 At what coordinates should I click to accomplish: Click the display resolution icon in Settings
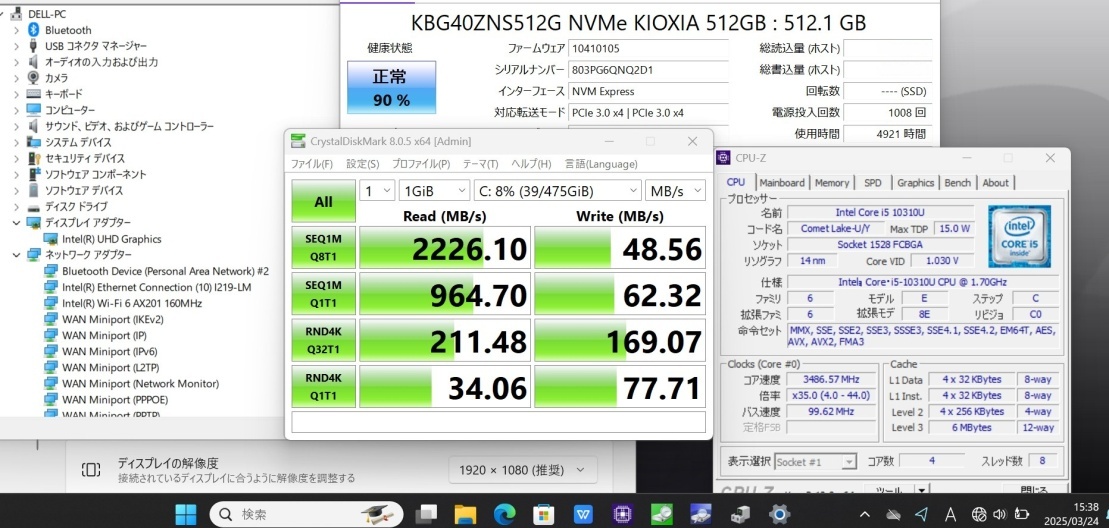coord(91,469)
